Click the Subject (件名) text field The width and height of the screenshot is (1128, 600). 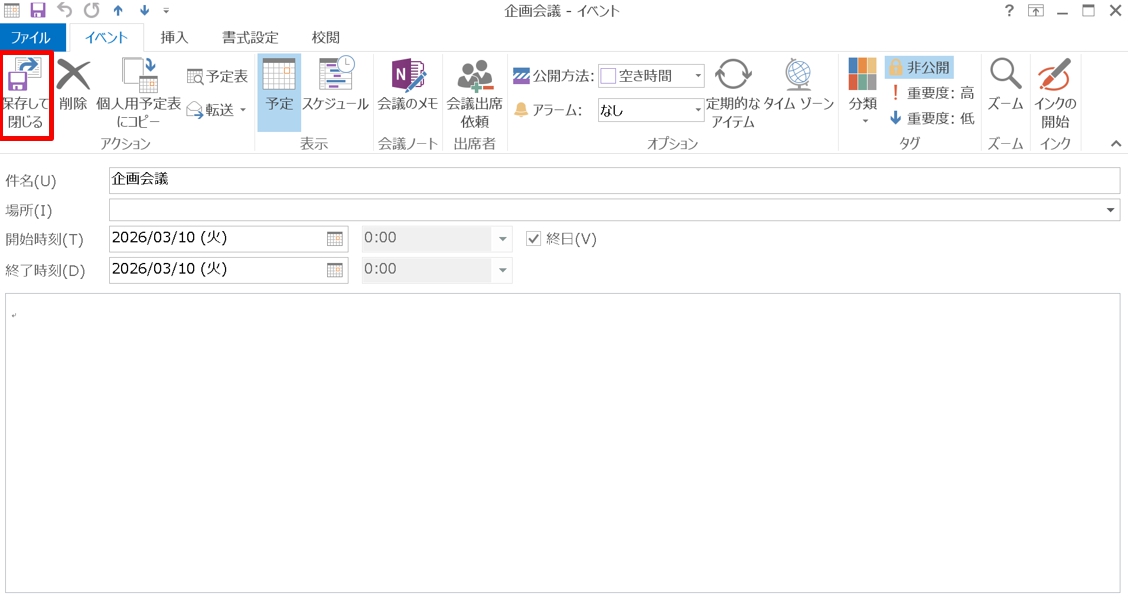pos(614,180)
